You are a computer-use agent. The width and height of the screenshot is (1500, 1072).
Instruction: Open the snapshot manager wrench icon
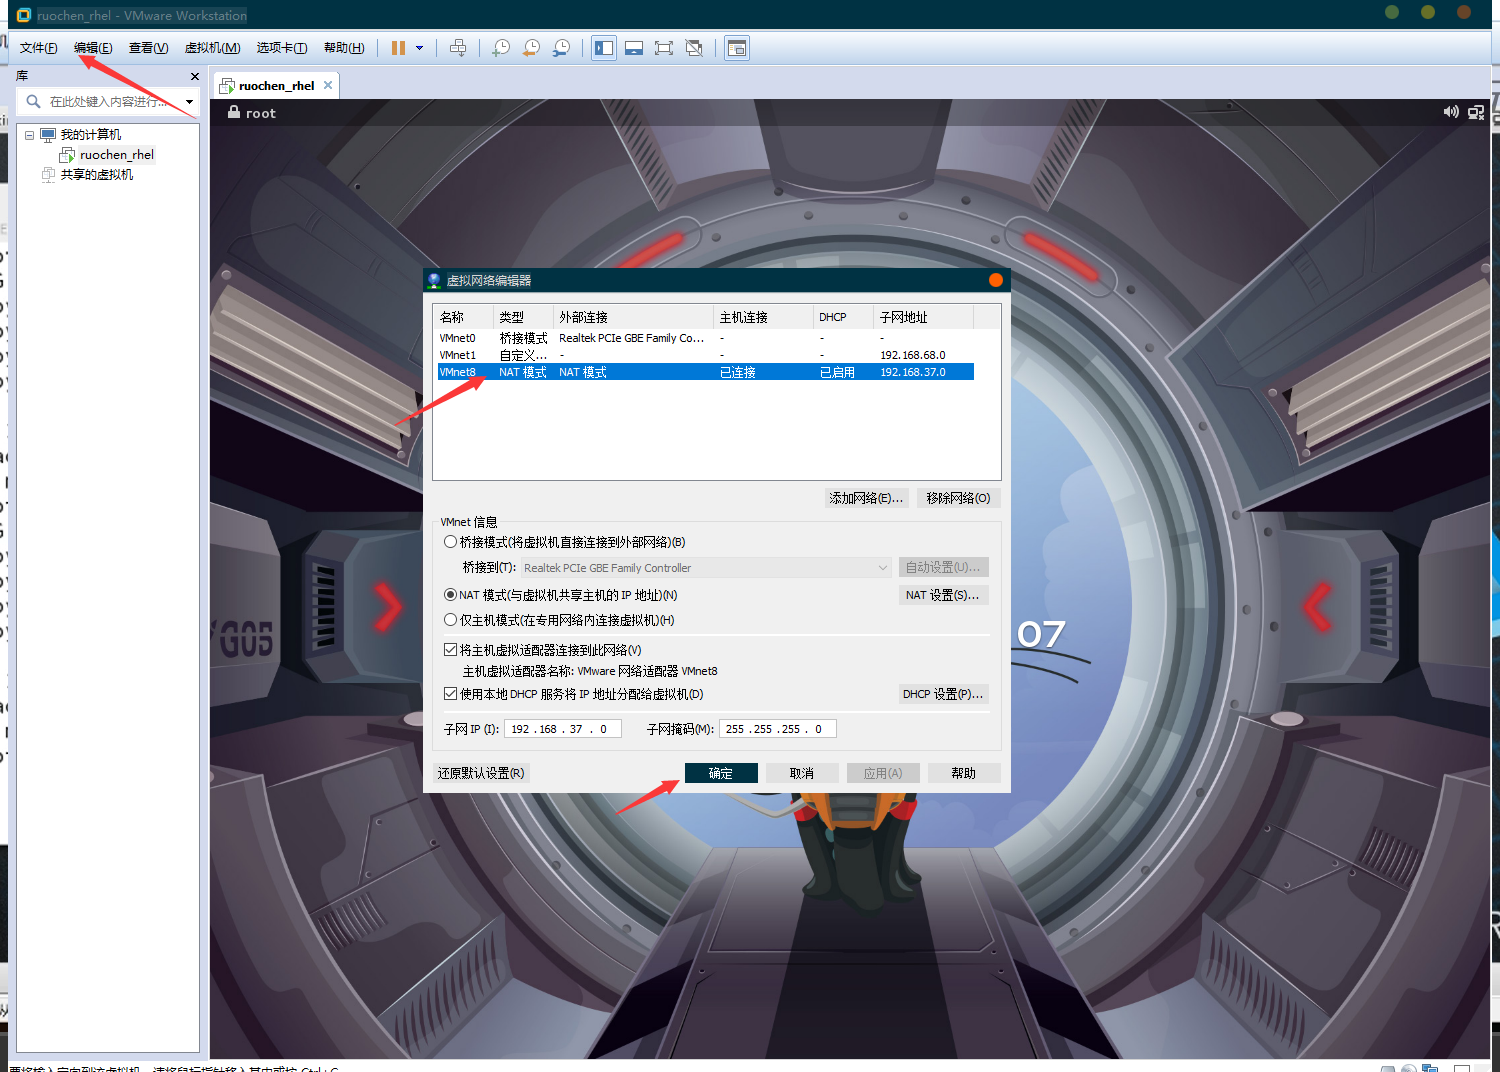pos(561,48)
